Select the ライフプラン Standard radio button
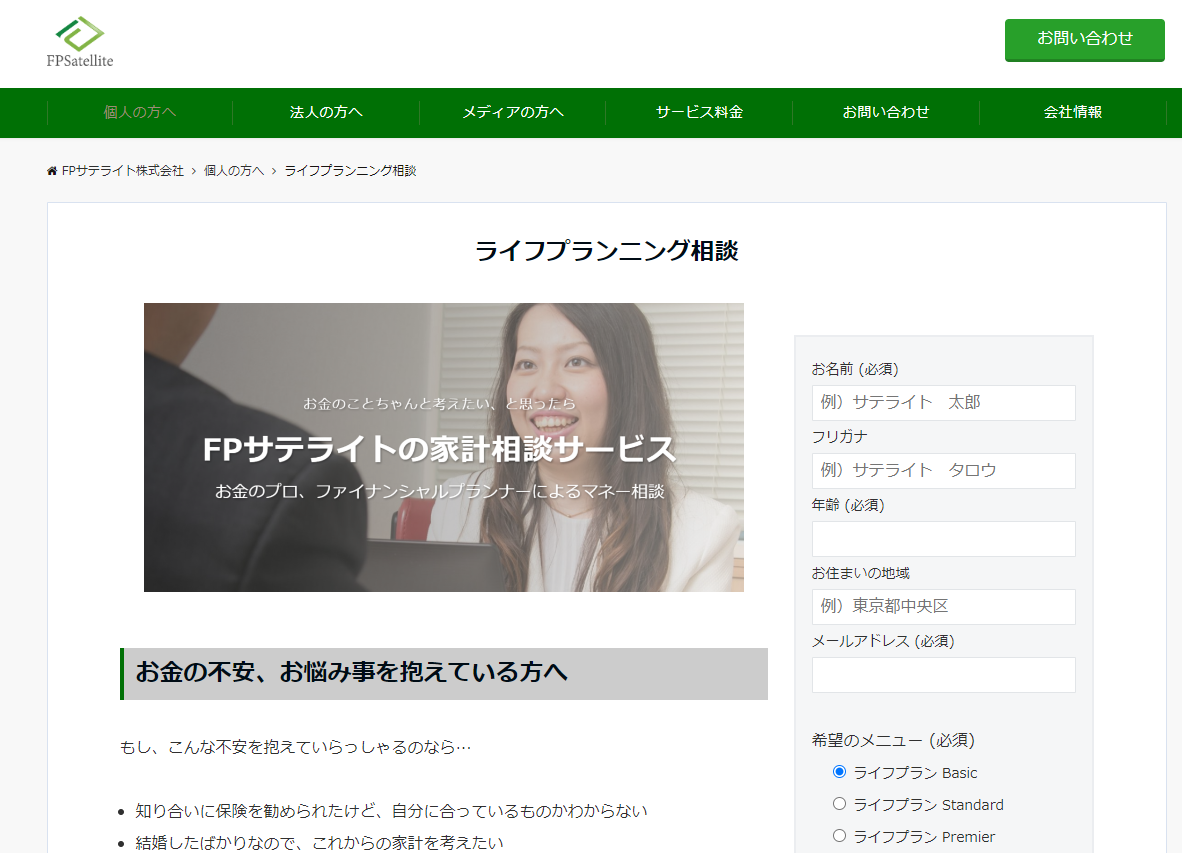 click(x=839, y=804)
